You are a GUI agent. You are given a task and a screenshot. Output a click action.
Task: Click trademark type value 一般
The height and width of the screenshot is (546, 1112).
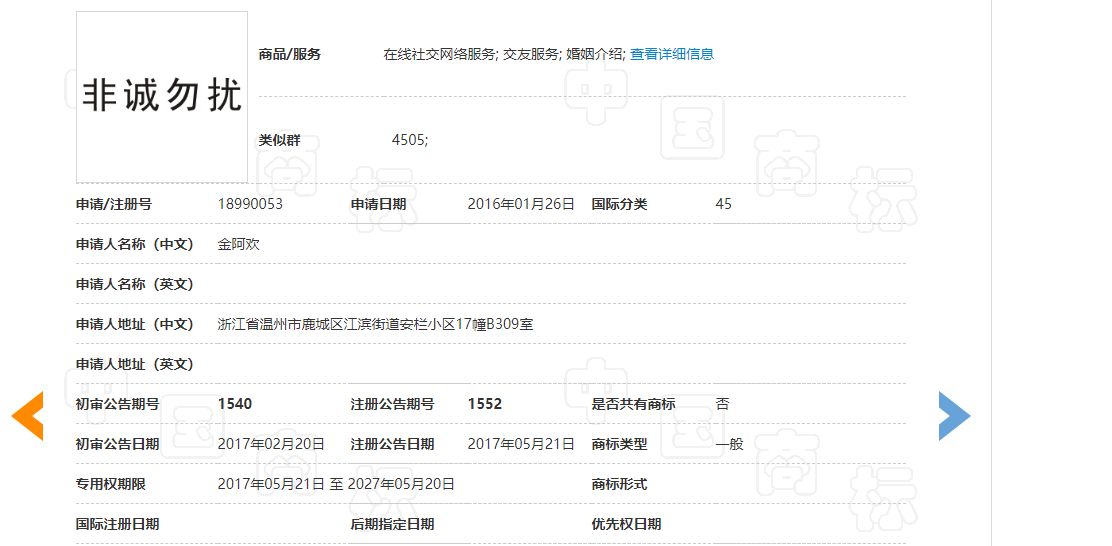point(729,444)
